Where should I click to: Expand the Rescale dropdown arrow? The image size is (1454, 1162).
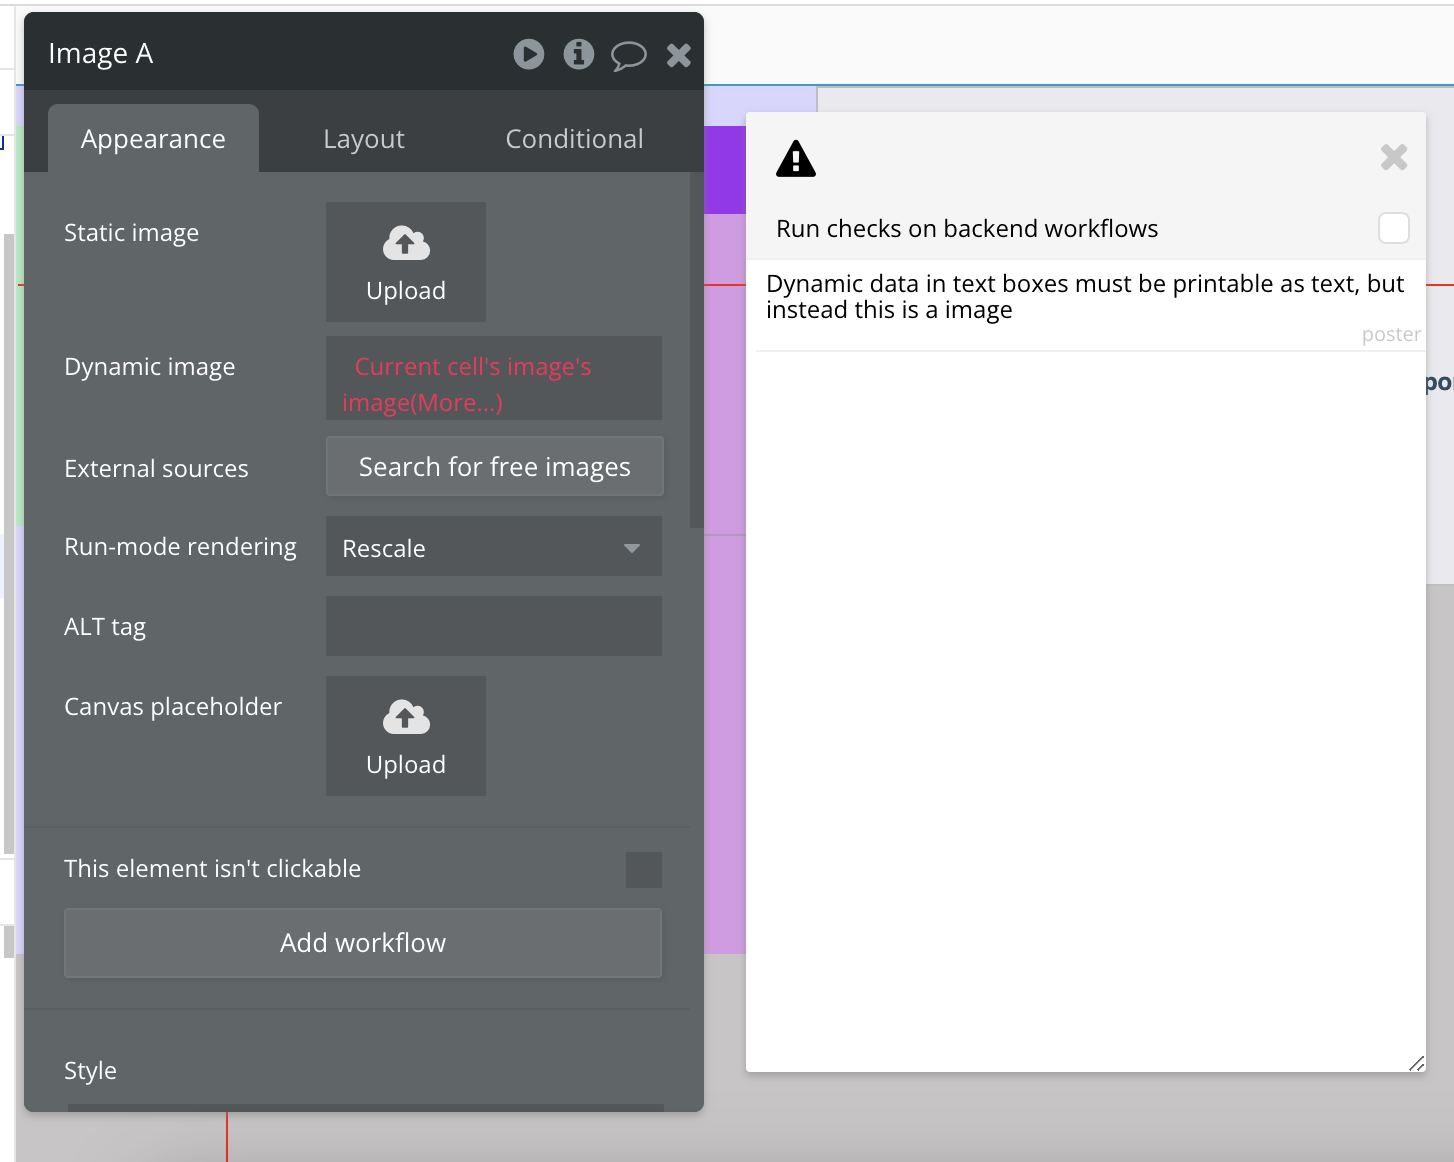click(632, 548)
